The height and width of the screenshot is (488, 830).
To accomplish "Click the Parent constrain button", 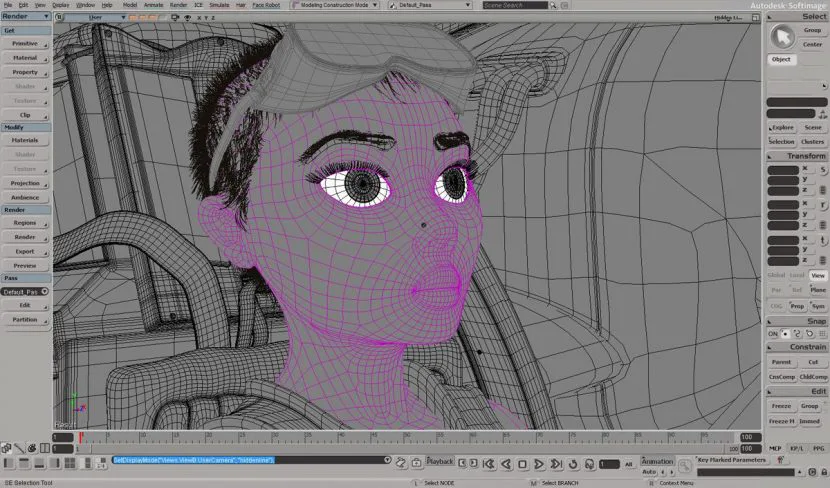I will (x=781, y=362).
